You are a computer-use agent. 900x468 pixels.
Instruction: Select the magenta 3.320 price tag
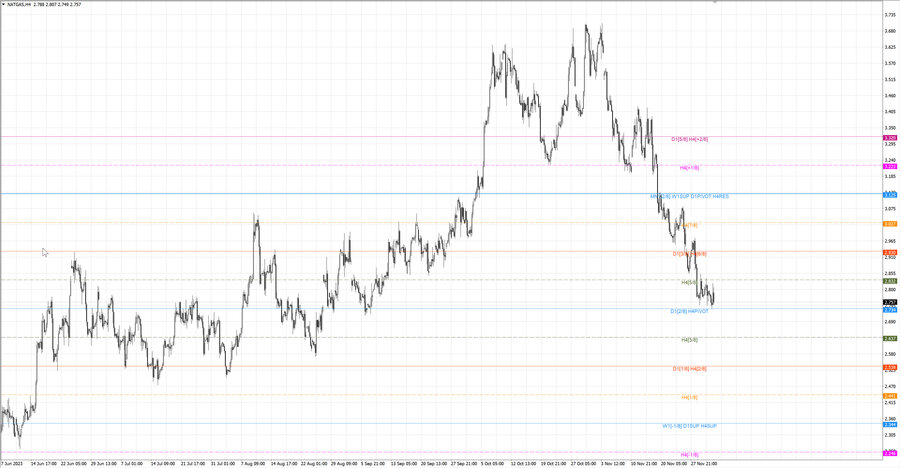pyautogui.click(x=890, y=138)
